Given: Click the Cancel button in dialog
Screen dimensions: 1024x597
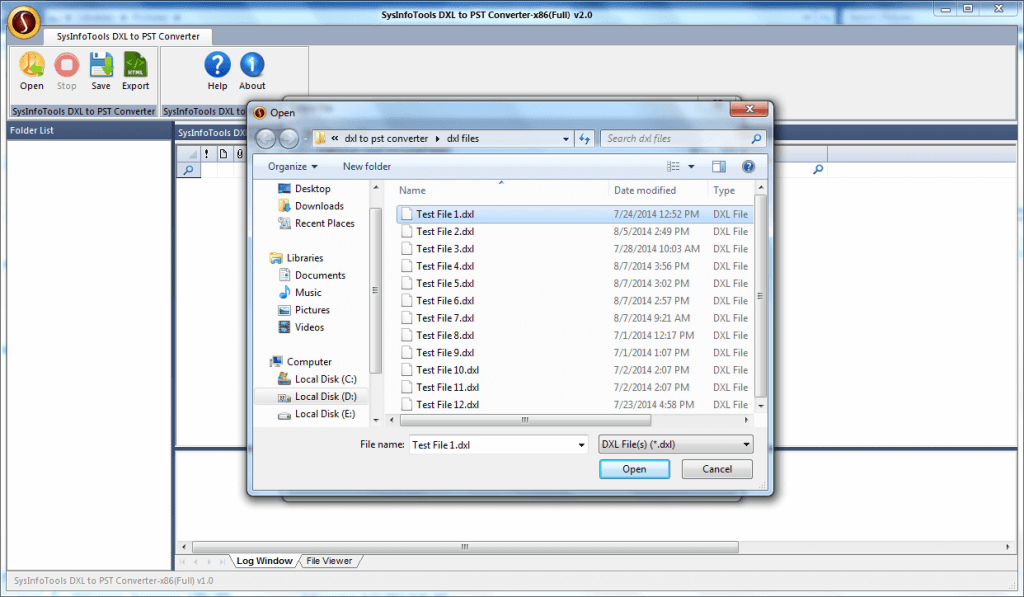Looking at the screenshot, I should [x=717, y=469].
